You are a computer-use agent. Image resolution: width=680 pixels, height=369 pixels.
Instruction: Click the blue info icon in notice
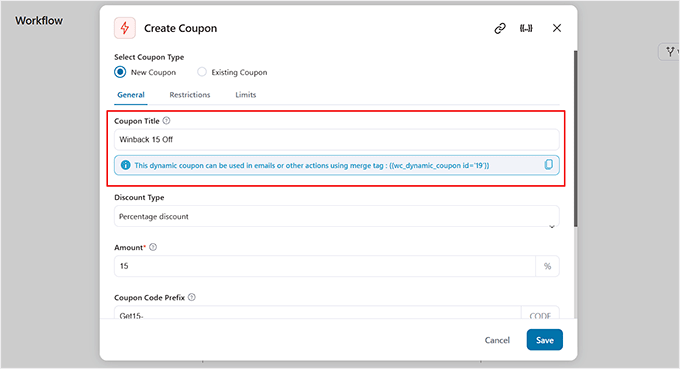click(x=125, y=165)
